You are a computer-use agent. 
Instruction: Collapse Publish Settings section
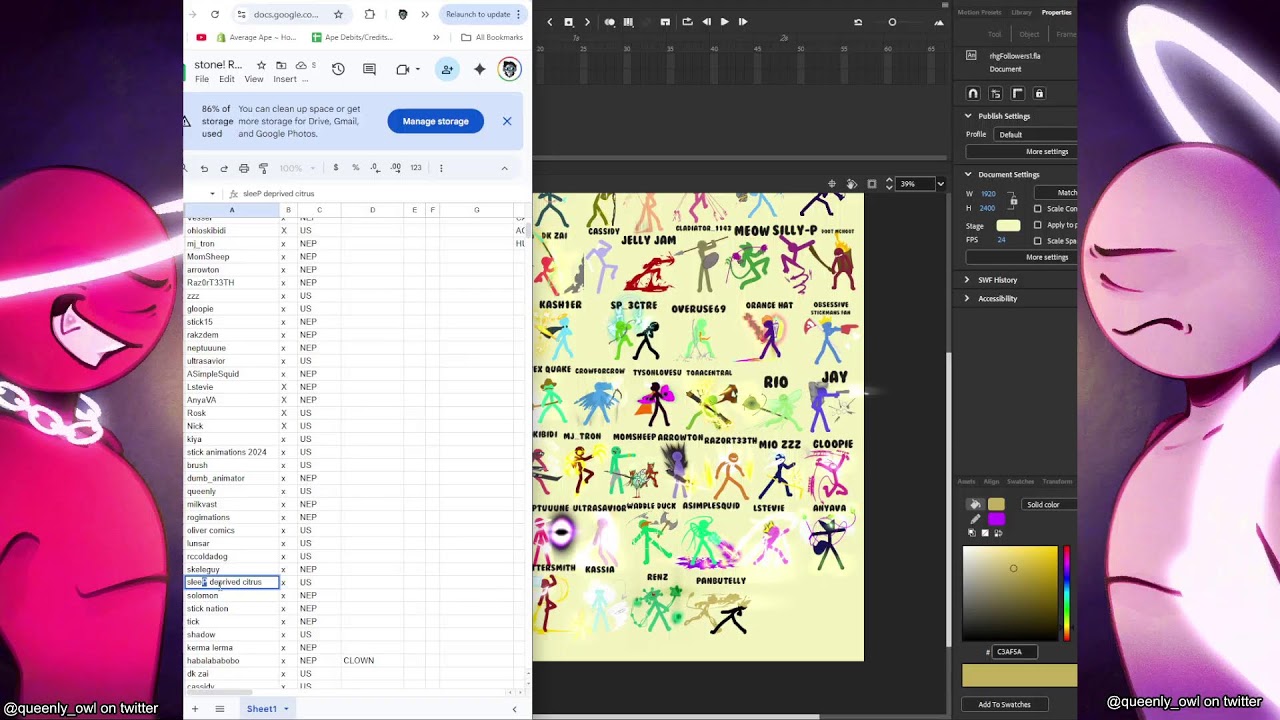[968, 116]
